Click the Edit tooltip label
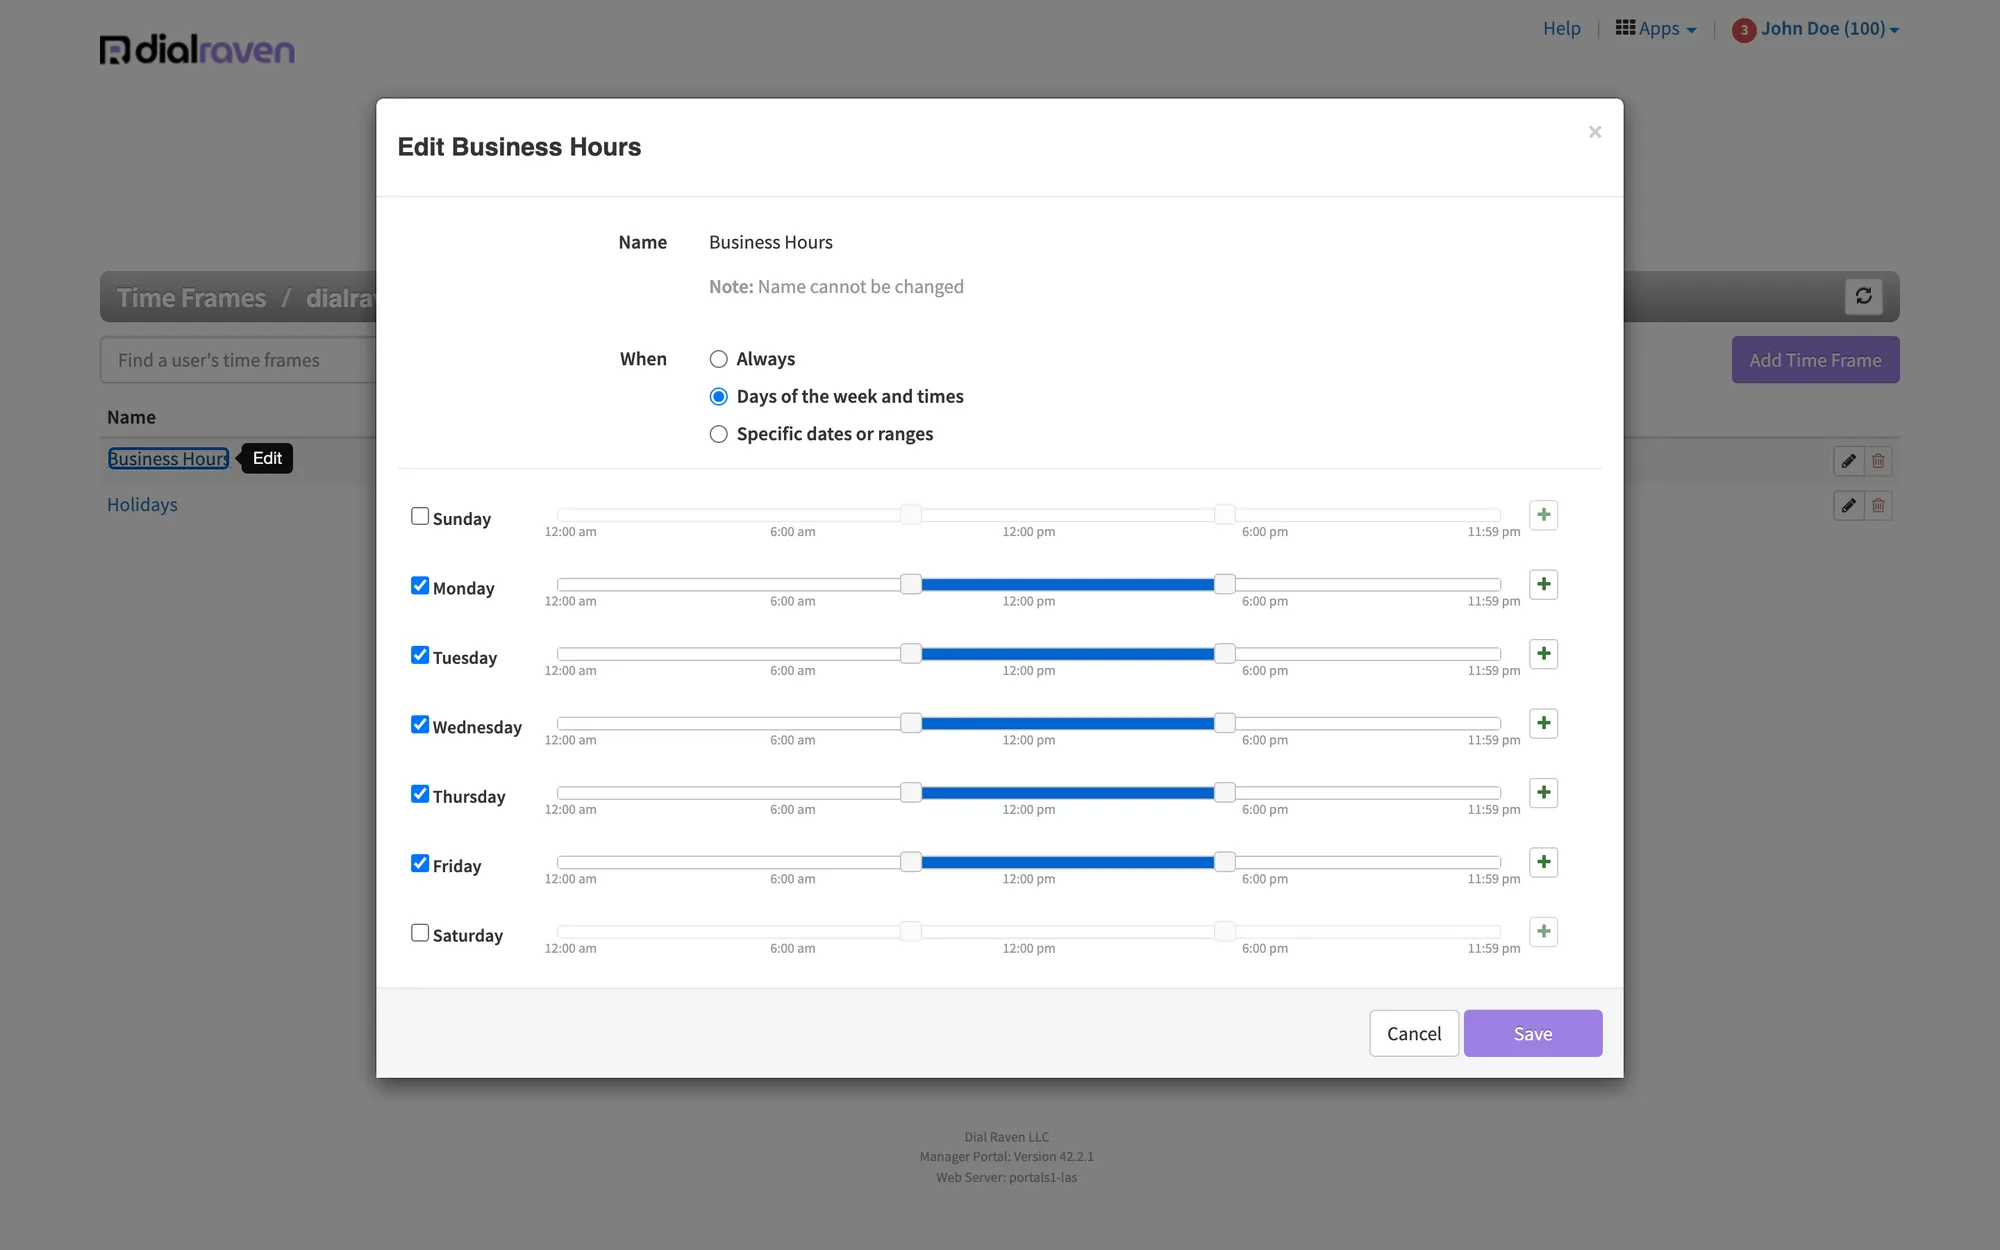Screen dimensions: 2000x1250 (267, 458)
